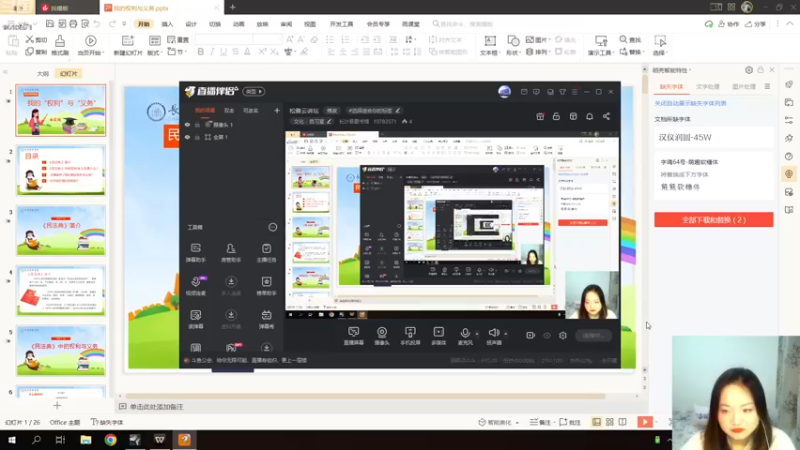Switch to normal view in status bar
This screenshot has width=800, height=450.
click(x=596, y=422)
